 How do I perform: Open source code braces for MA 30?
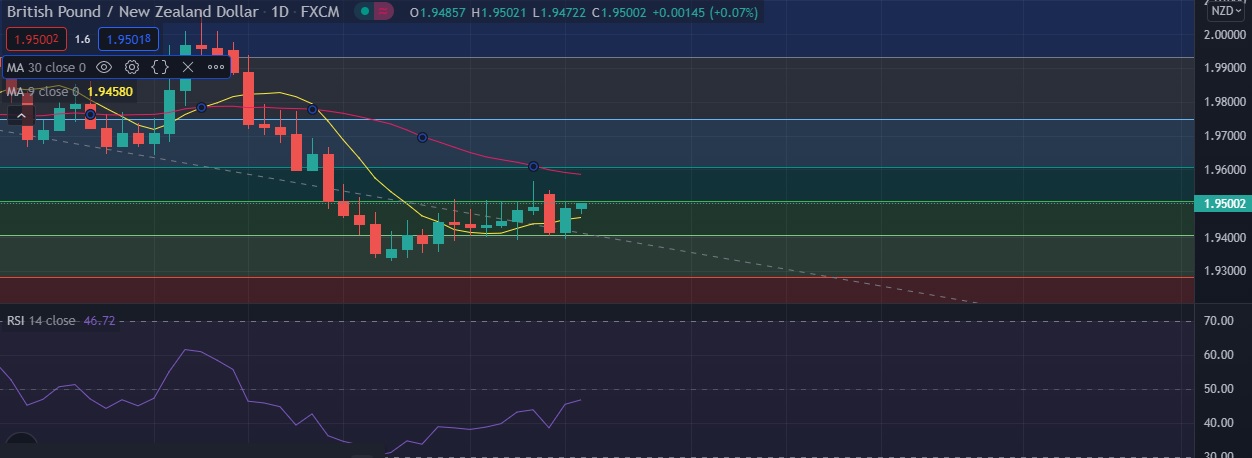tap(159, 67)
